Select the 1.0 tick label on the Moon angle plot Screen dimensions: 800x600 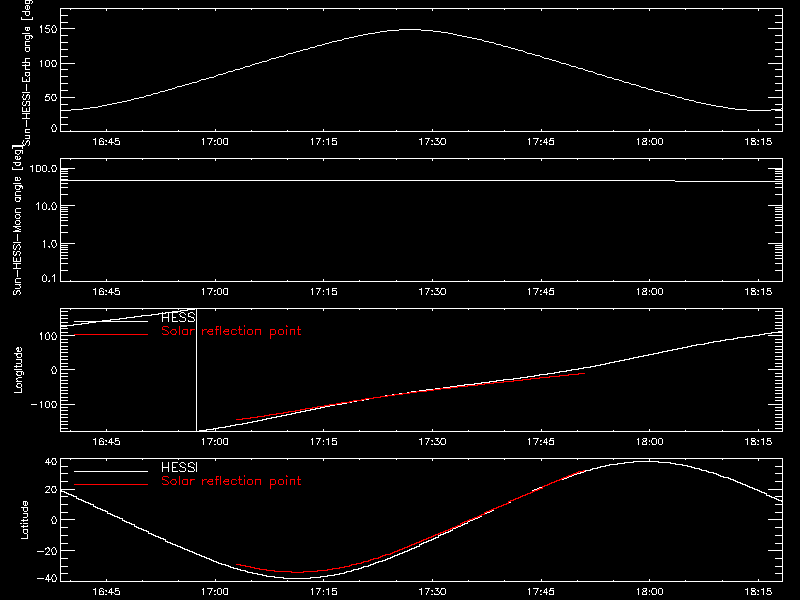[49, 244]
